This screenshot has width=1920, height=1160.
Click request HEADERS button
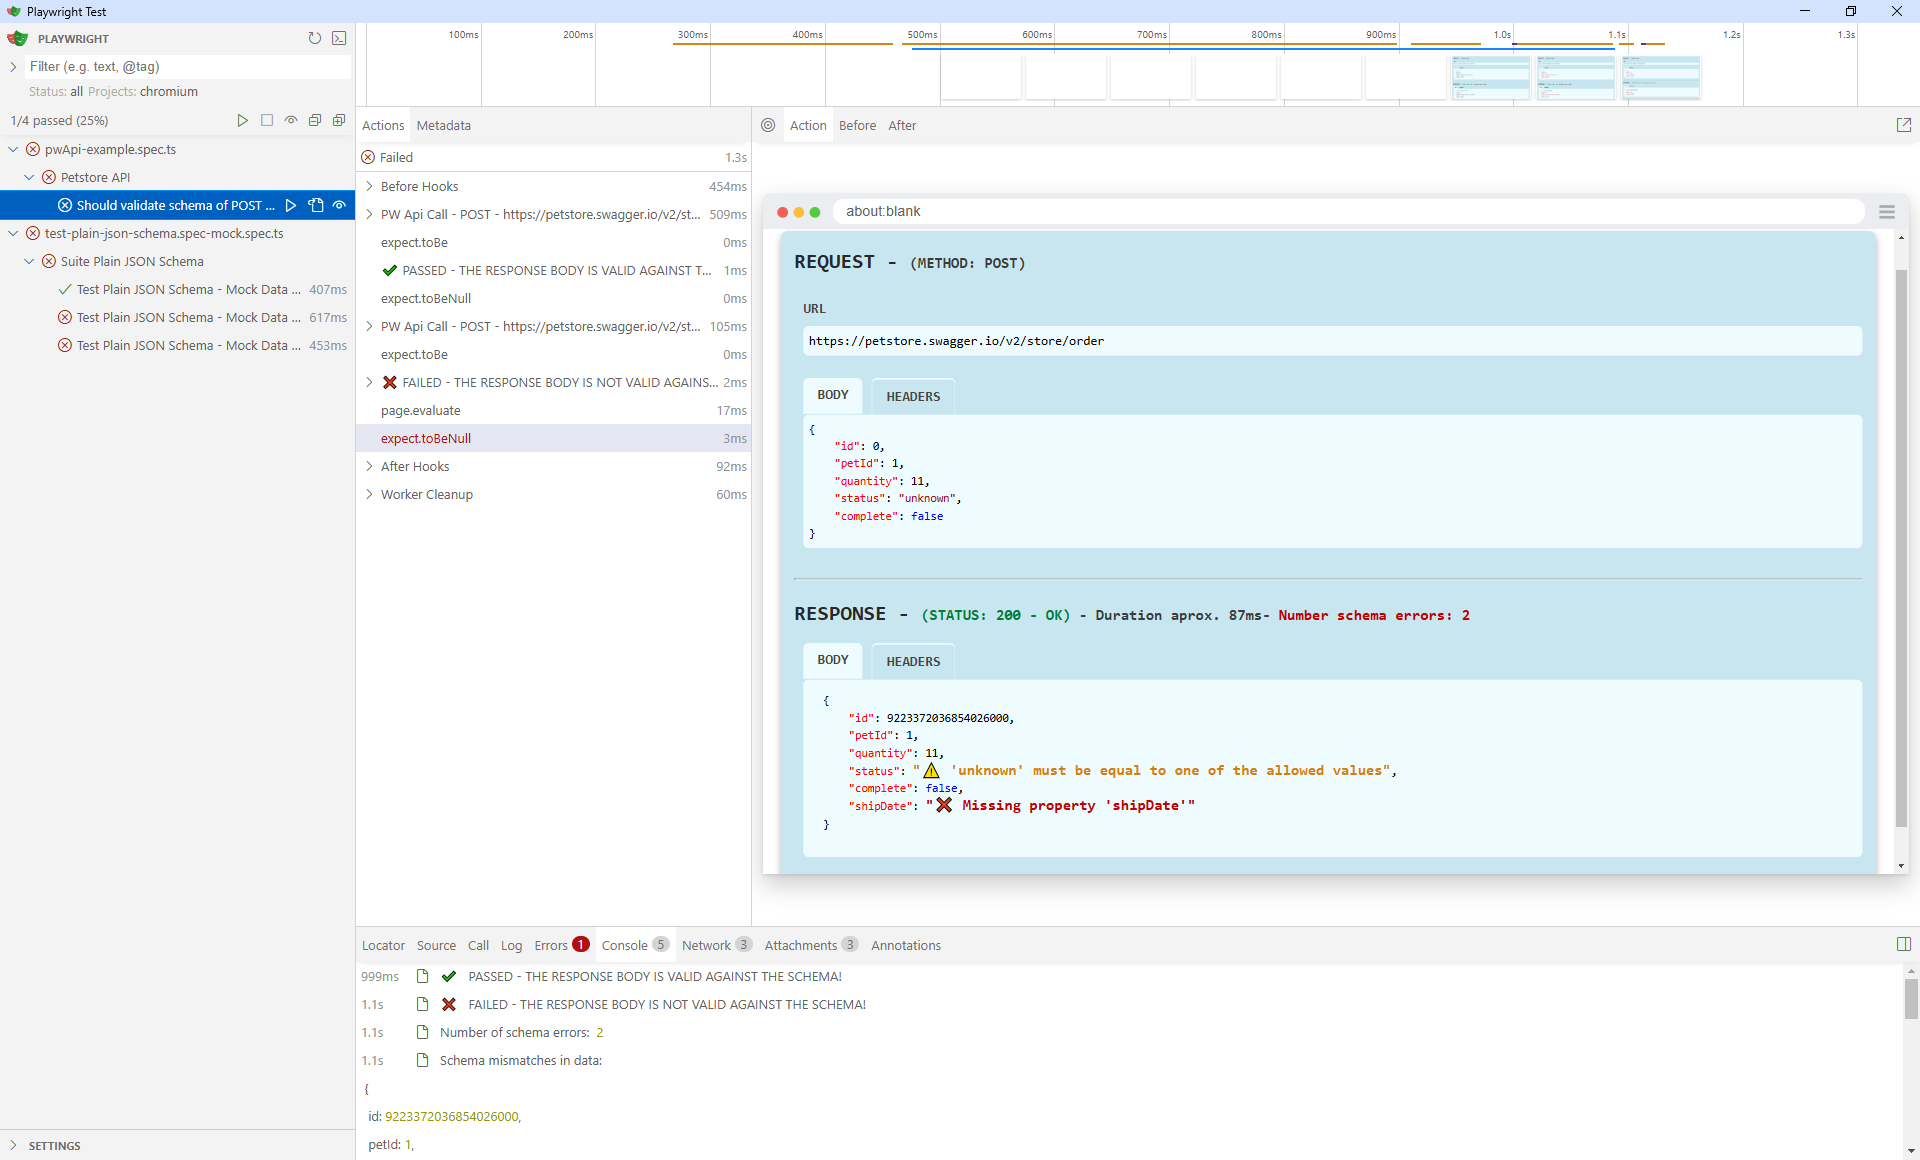tap(913, 396)
